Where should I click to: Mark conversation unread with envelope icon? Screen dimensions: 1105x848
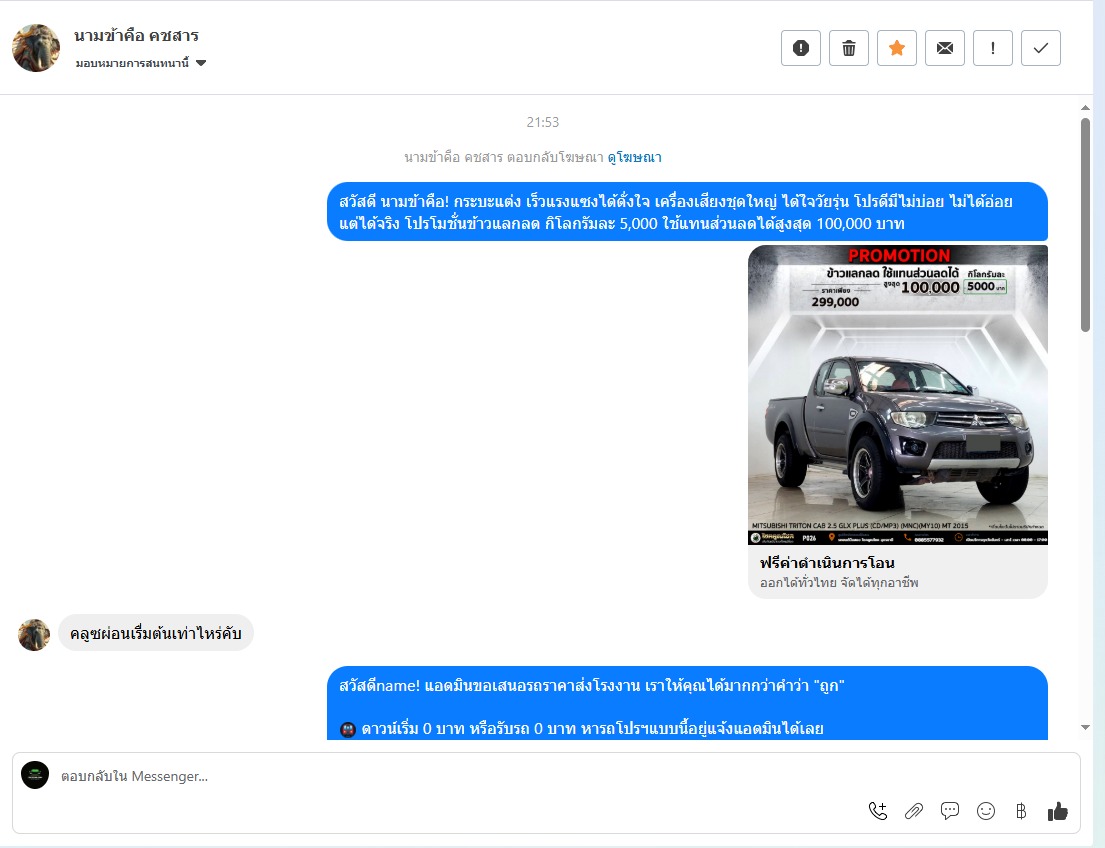point(944,48)
